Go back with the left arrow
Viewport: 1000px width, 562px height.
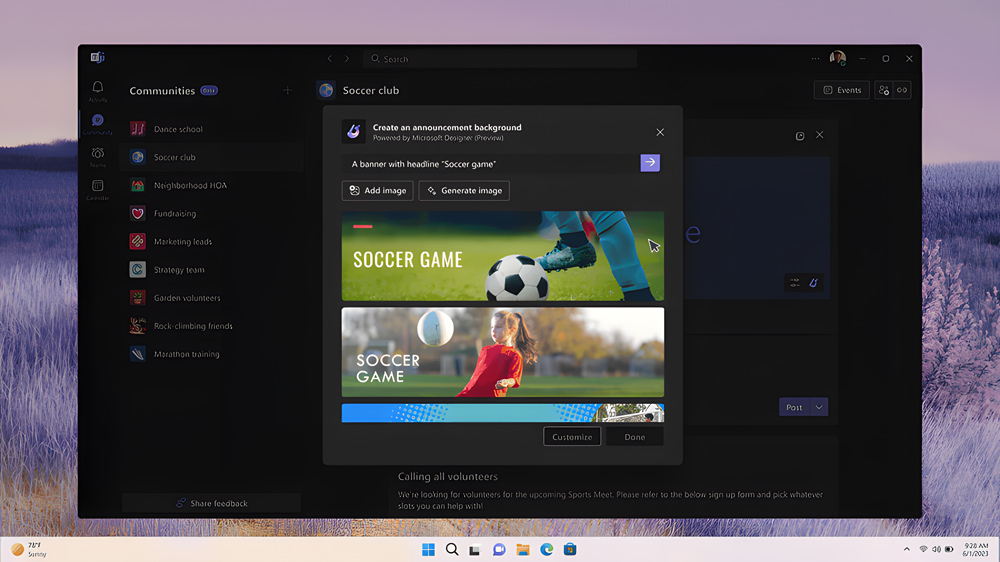point(330,59)
